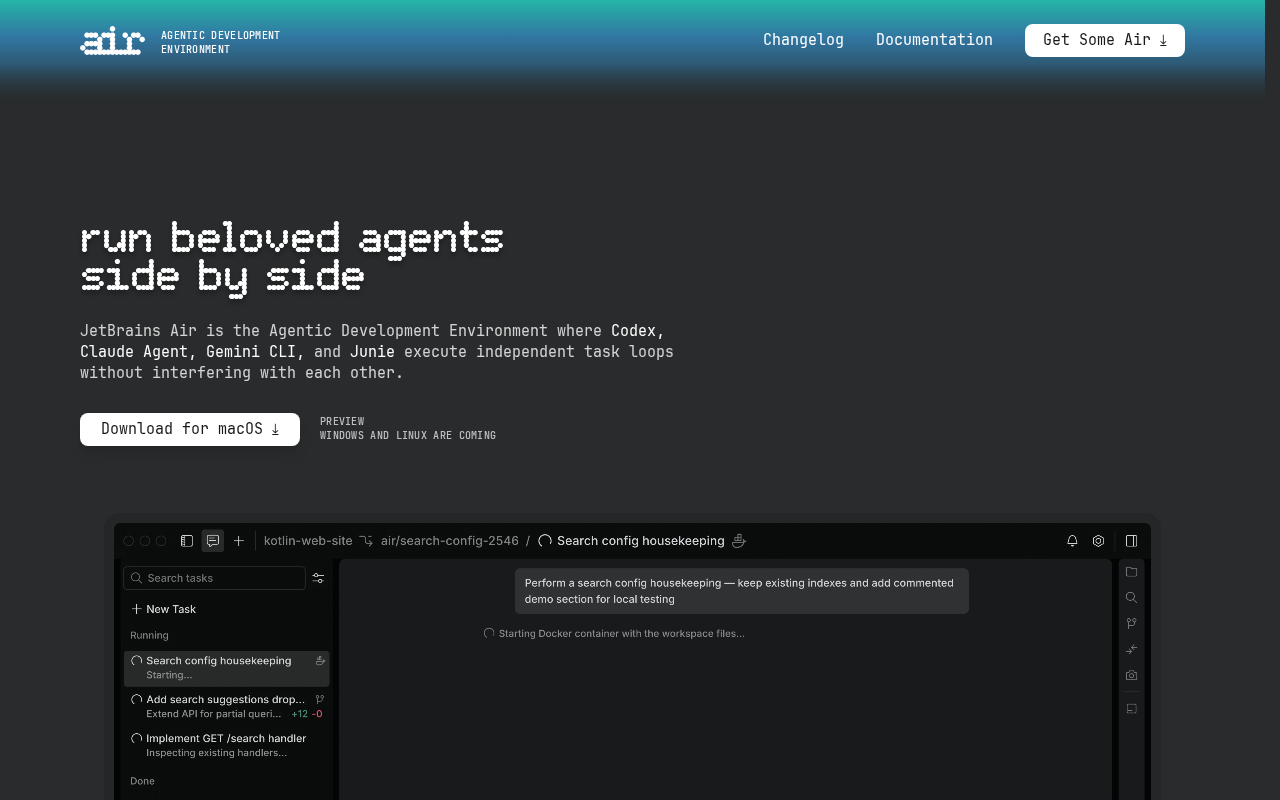Image resolution: width=1280 pixels, height=800 pixels.
Task: Click the +12 additions count
Action: click(299, 714)
